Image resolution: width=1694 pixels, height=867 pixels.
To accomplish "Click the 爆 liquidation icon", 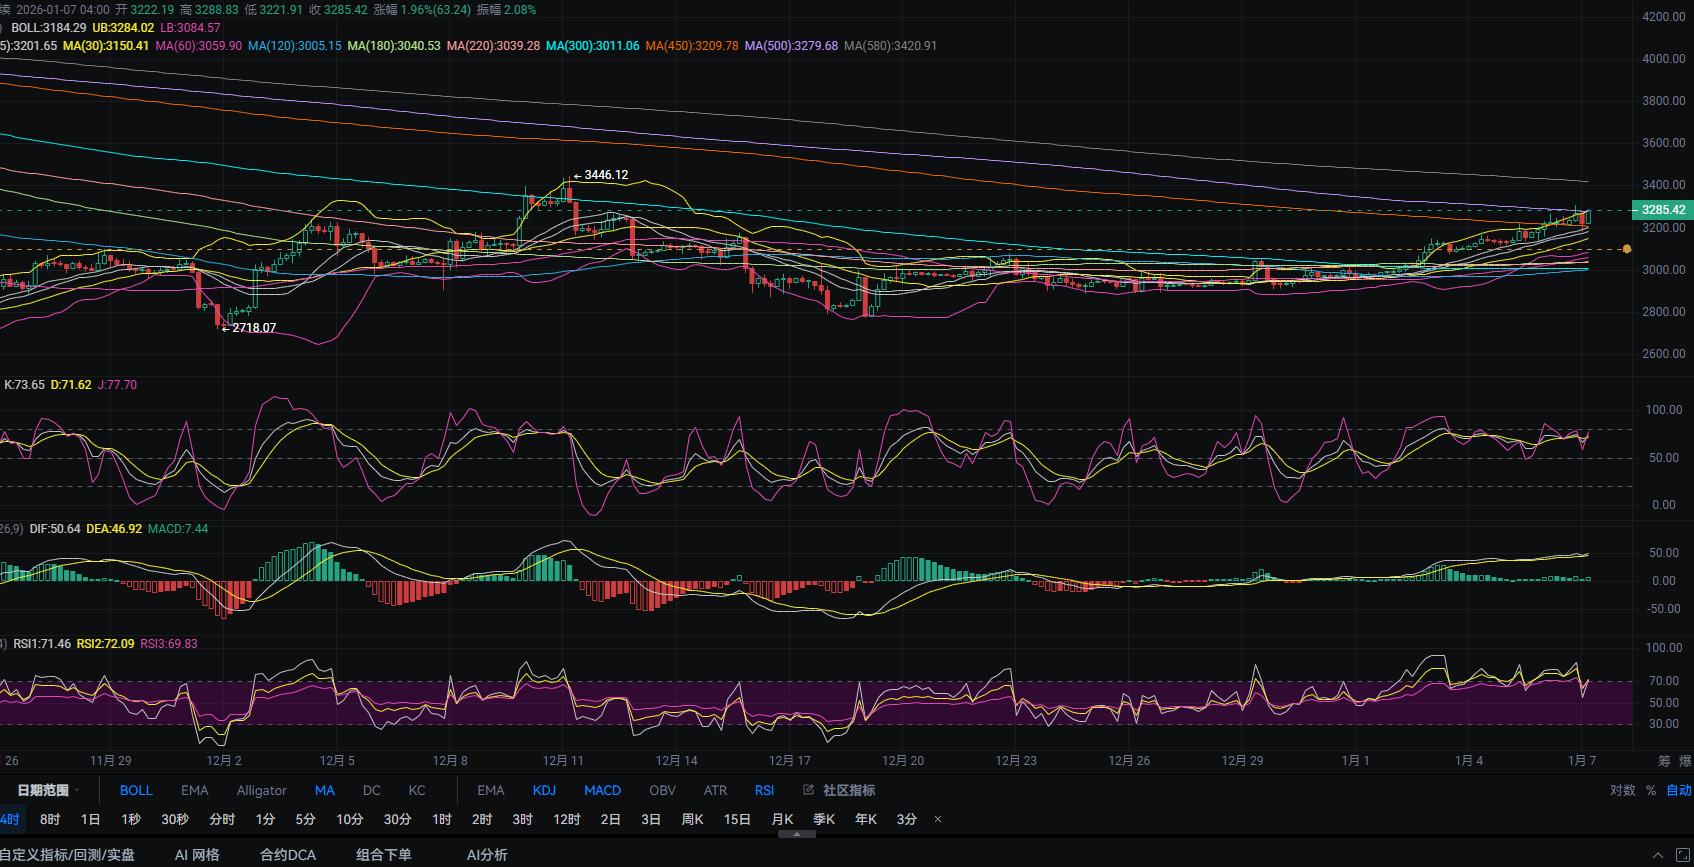I will click(1685, 761).
